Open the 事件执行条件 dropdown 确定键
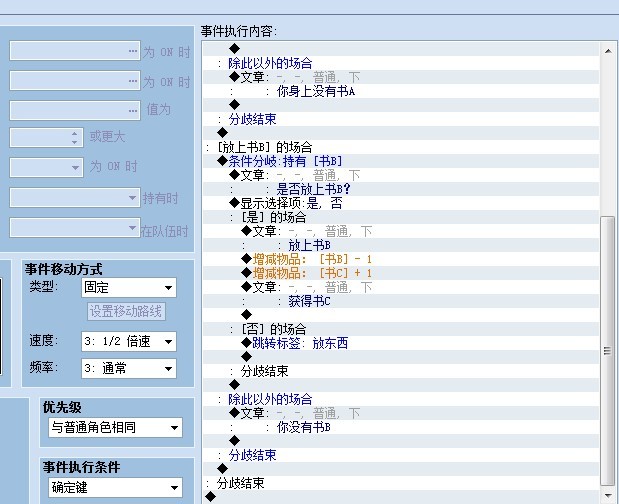 [x=115, y=488]
